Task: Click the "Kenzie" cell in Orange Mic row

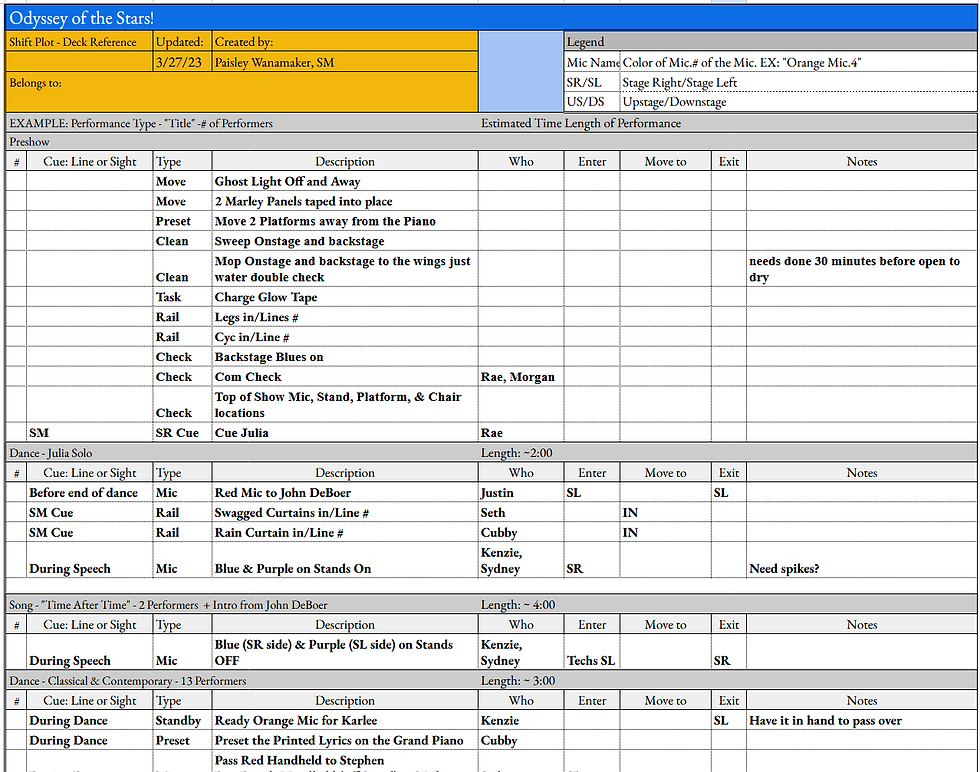Action: click(521, 720)
